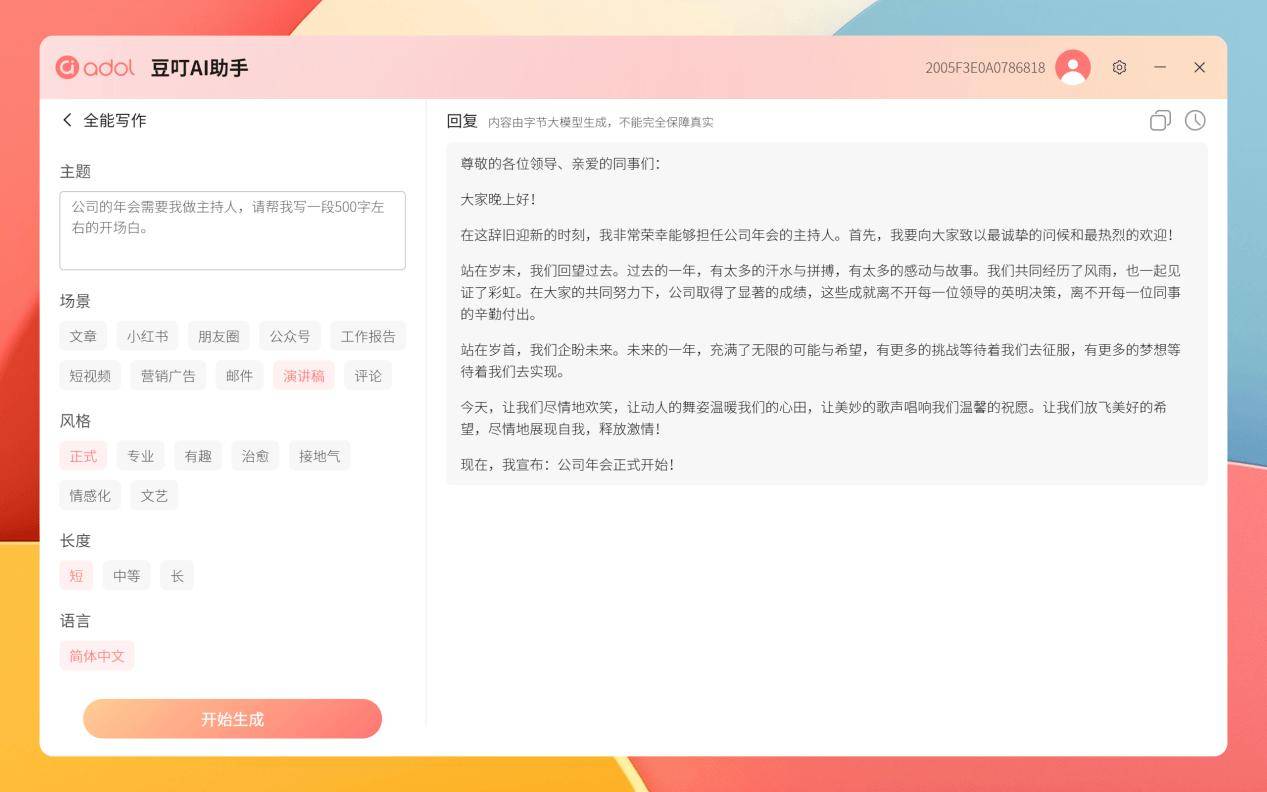
Task: Click the generated reply text area
Action: click(826, 314)
